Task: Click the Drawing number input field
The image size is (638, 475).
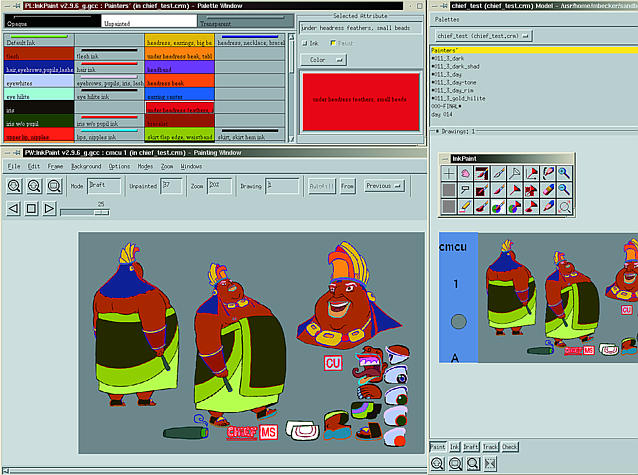Action: coord(281,186)
